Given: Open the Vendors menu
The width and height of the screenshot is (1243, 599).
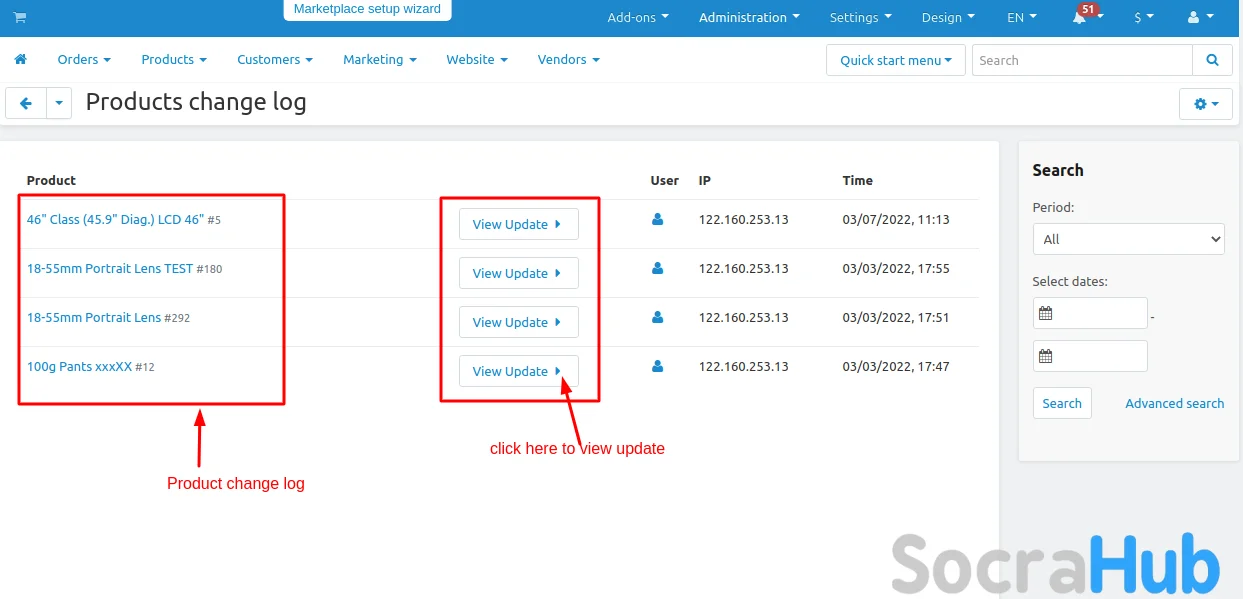Looking at the screenshot, I should click(568, 60).
